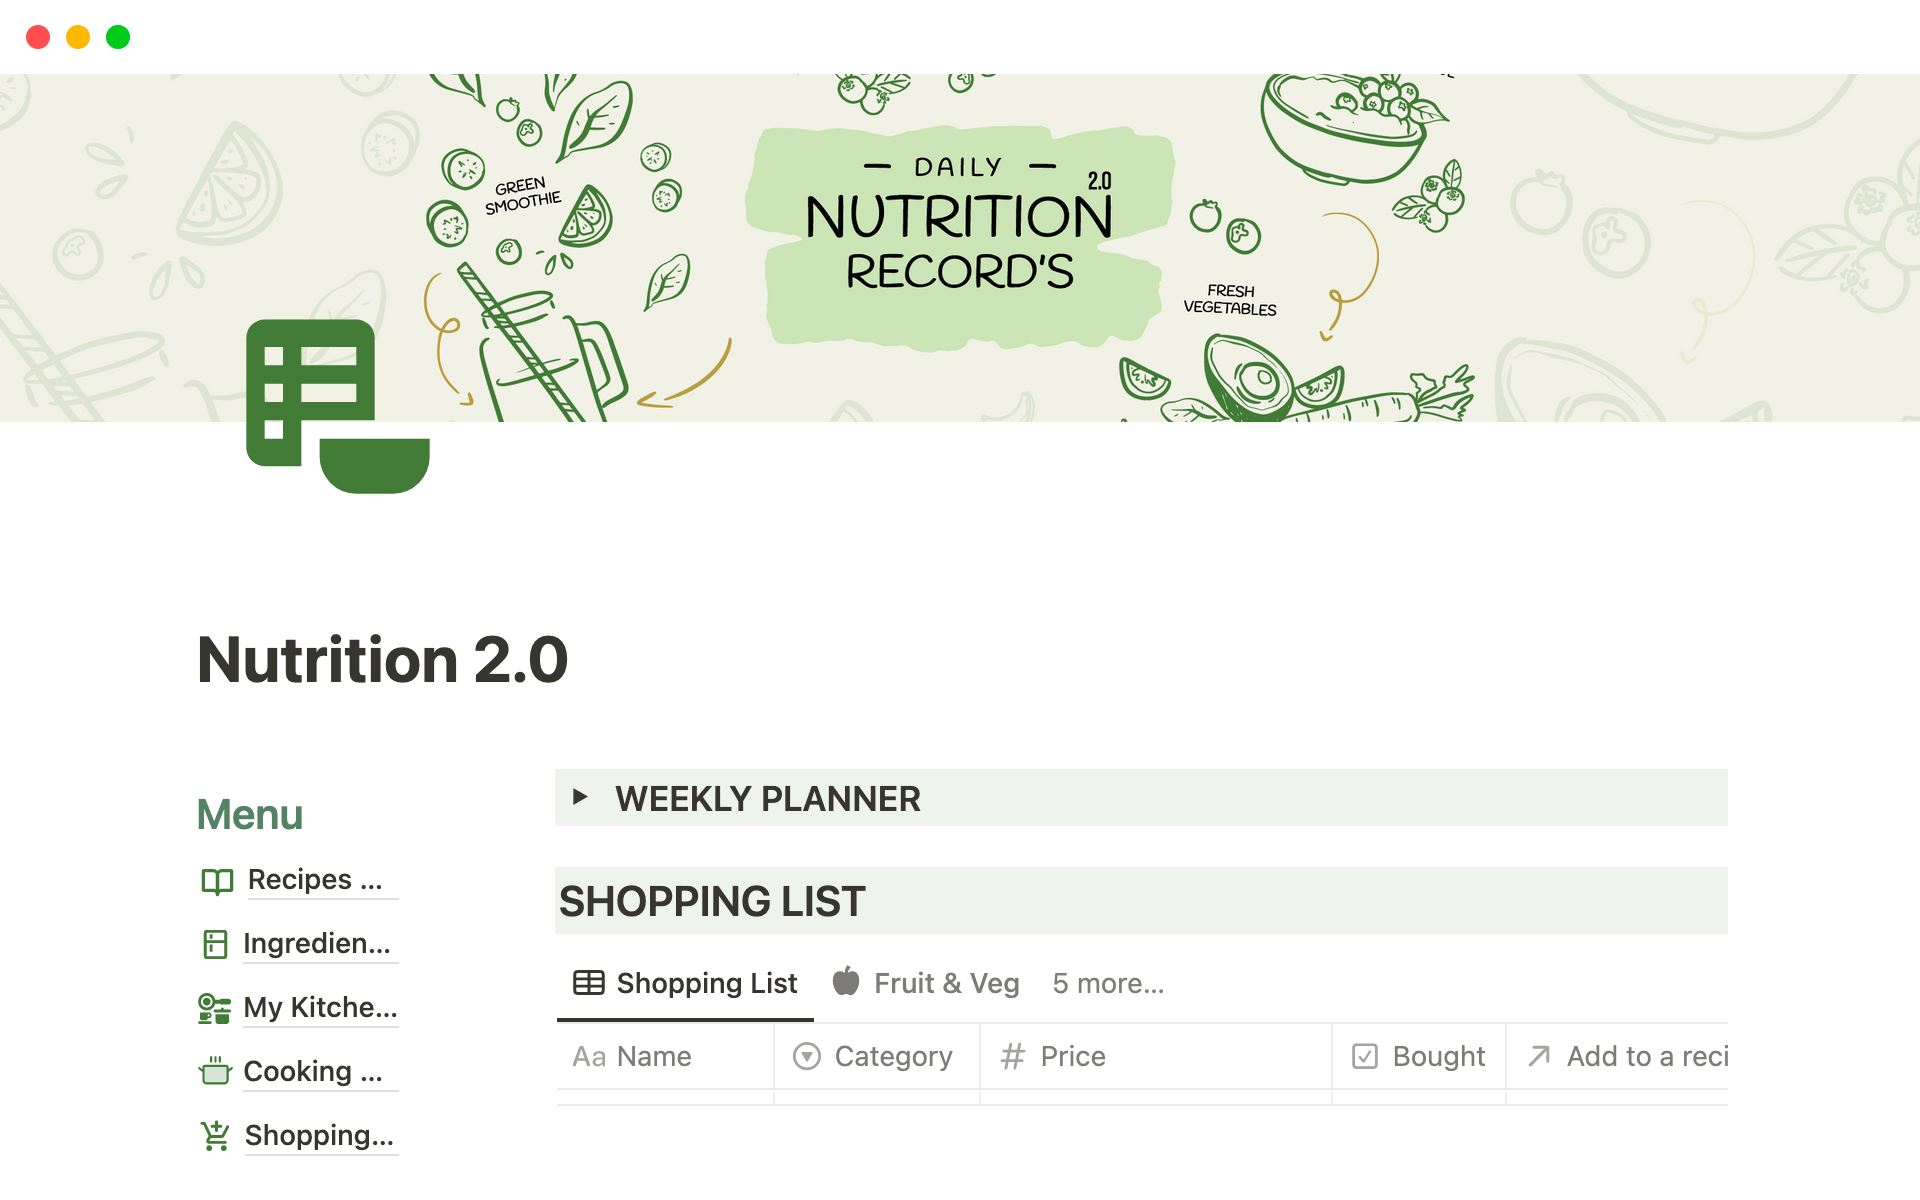The width and height of the screenshot is (1920, 1200).
Task: Click the Recipes book icon
Action: click(217, 881)
